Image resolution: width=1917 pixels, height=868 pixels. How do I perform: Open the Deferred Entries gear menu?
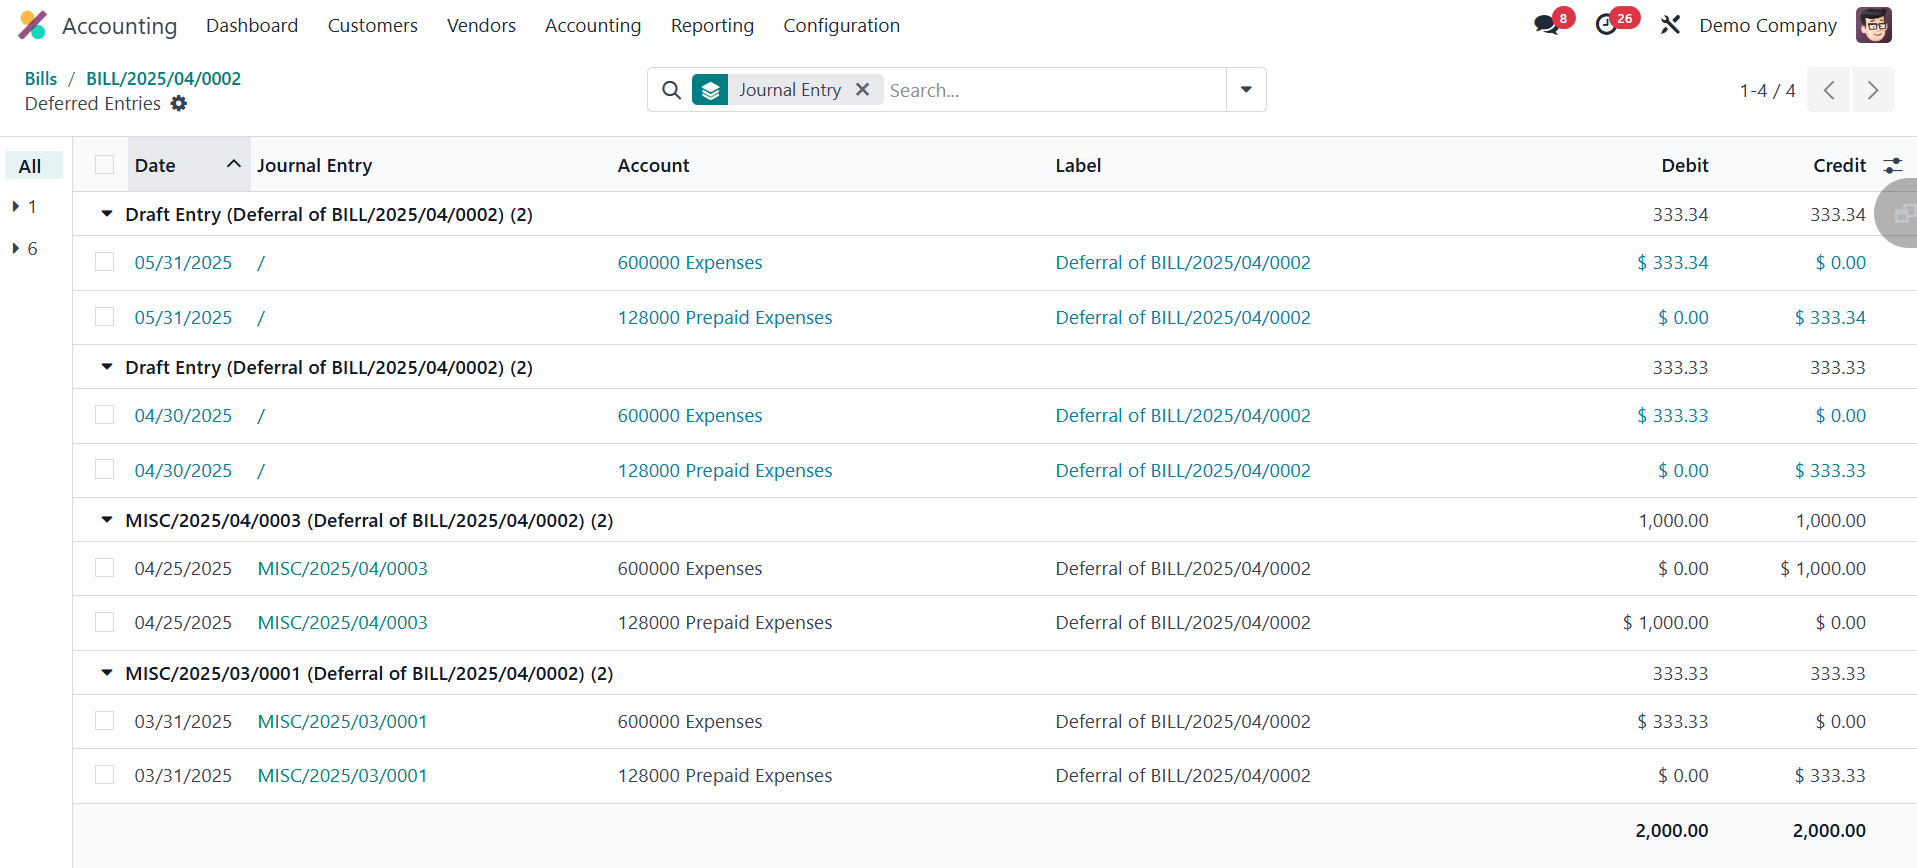[179, 104]
